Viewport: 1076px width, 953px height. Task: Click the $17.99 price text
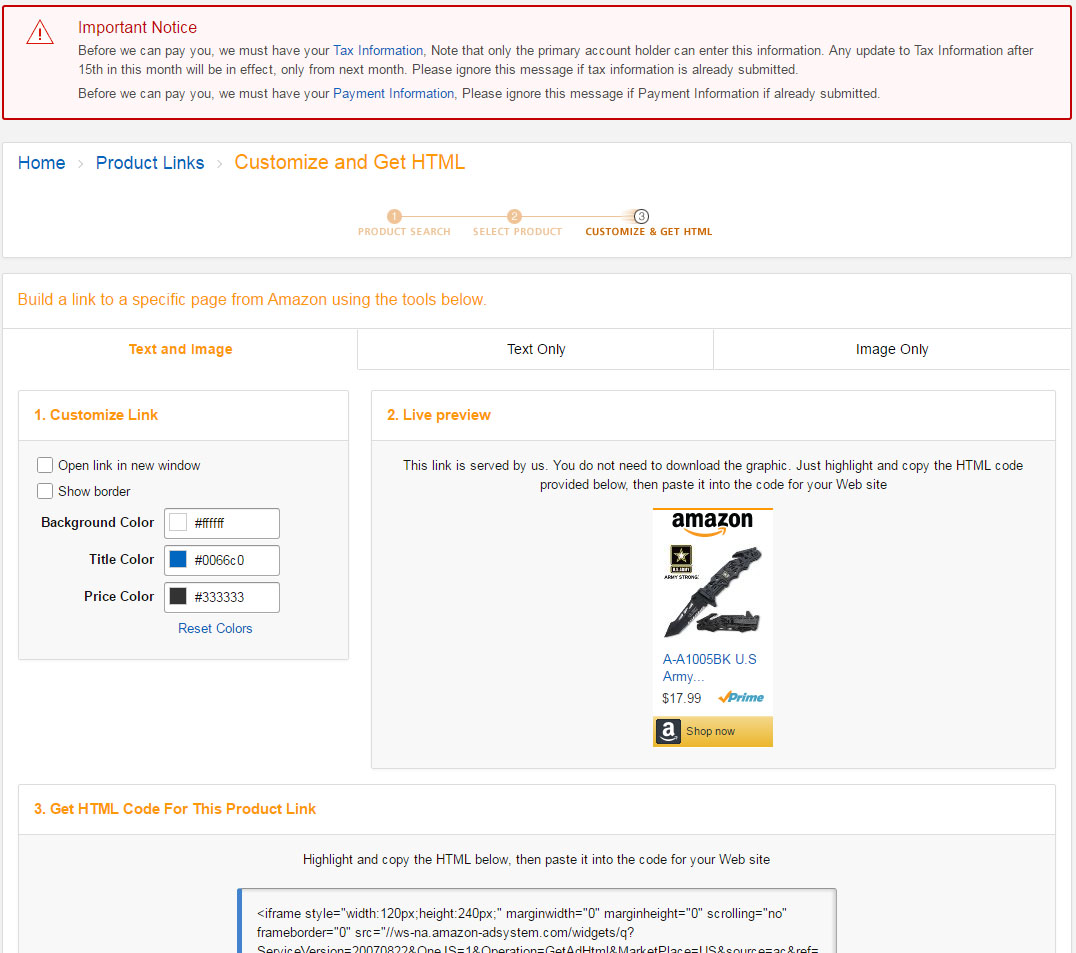(681, 698)
